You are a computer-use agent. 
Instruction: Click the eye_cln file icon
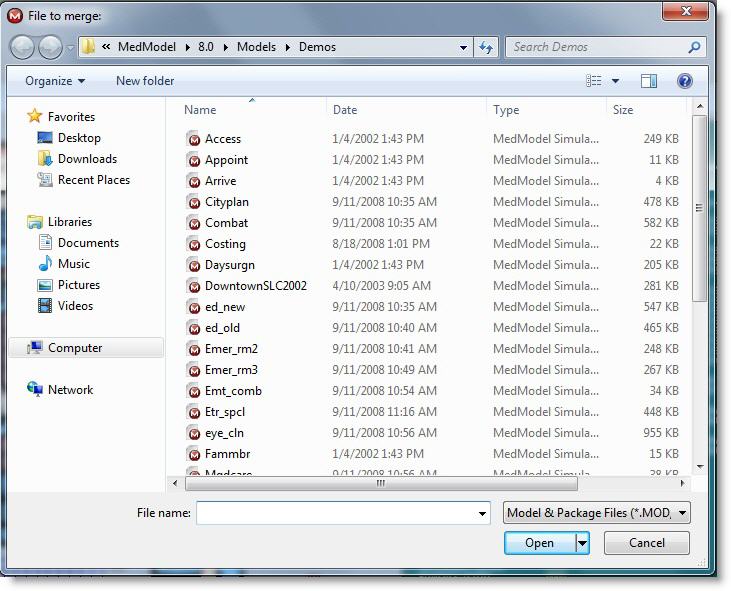[193, 433]
